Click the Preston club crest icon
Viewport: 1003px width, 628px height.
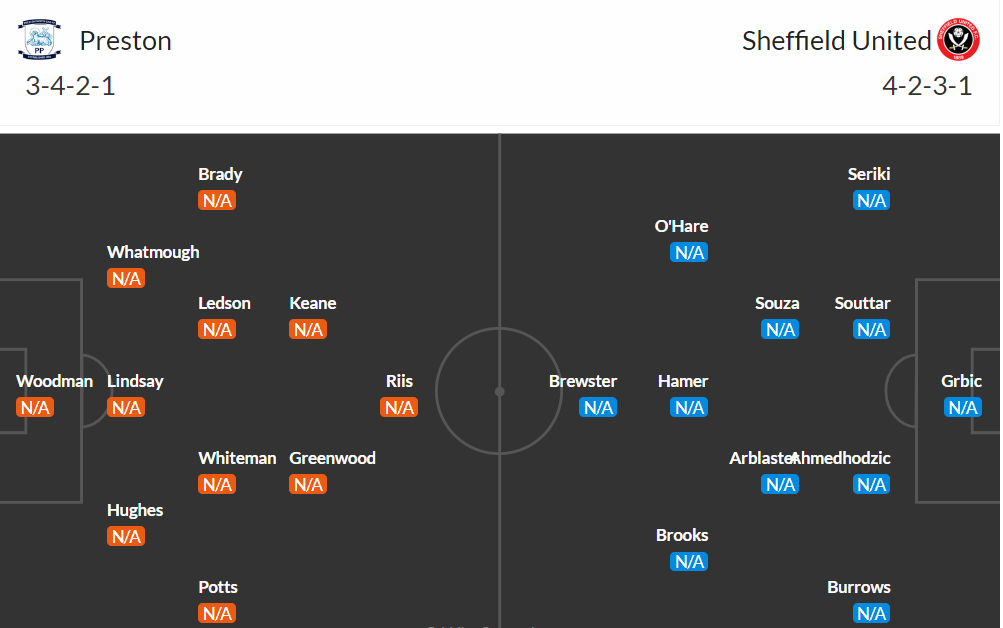[x=39, y=40]
